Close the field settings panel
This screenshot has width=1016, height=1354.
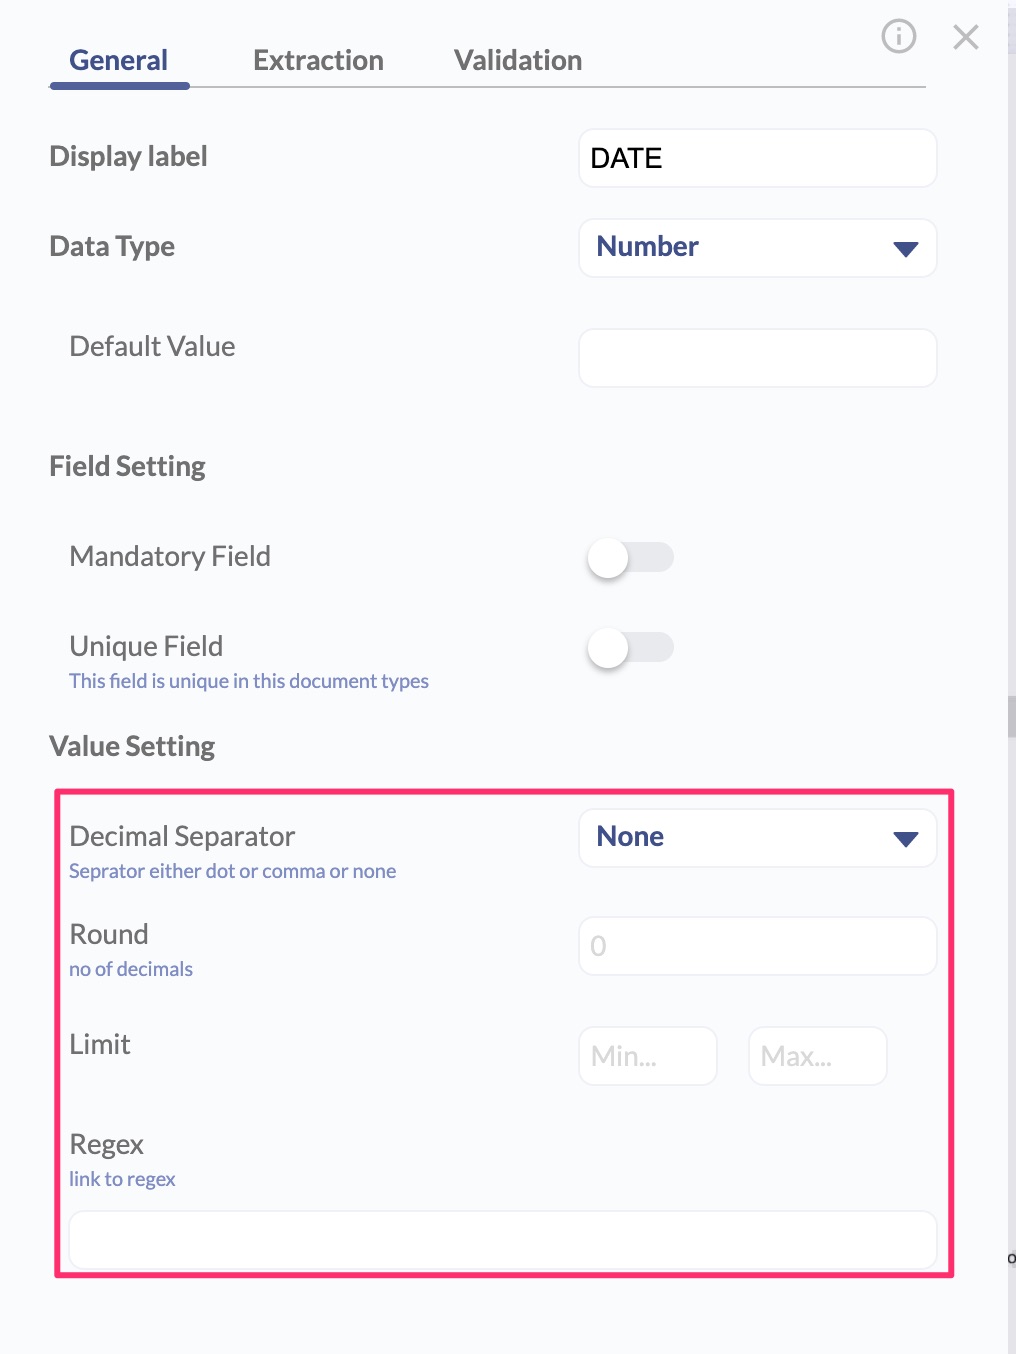pyautogui.click(x=966, y=38)
